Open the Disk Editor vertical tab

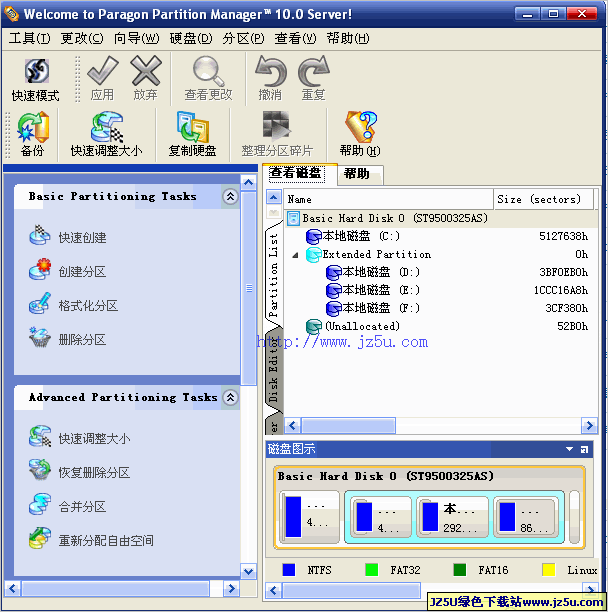tap(274, 370)
